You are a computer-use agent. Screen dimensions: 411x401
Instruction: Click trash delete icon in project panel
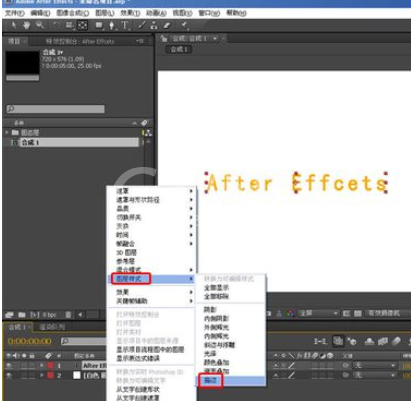(x=68, y=315)
